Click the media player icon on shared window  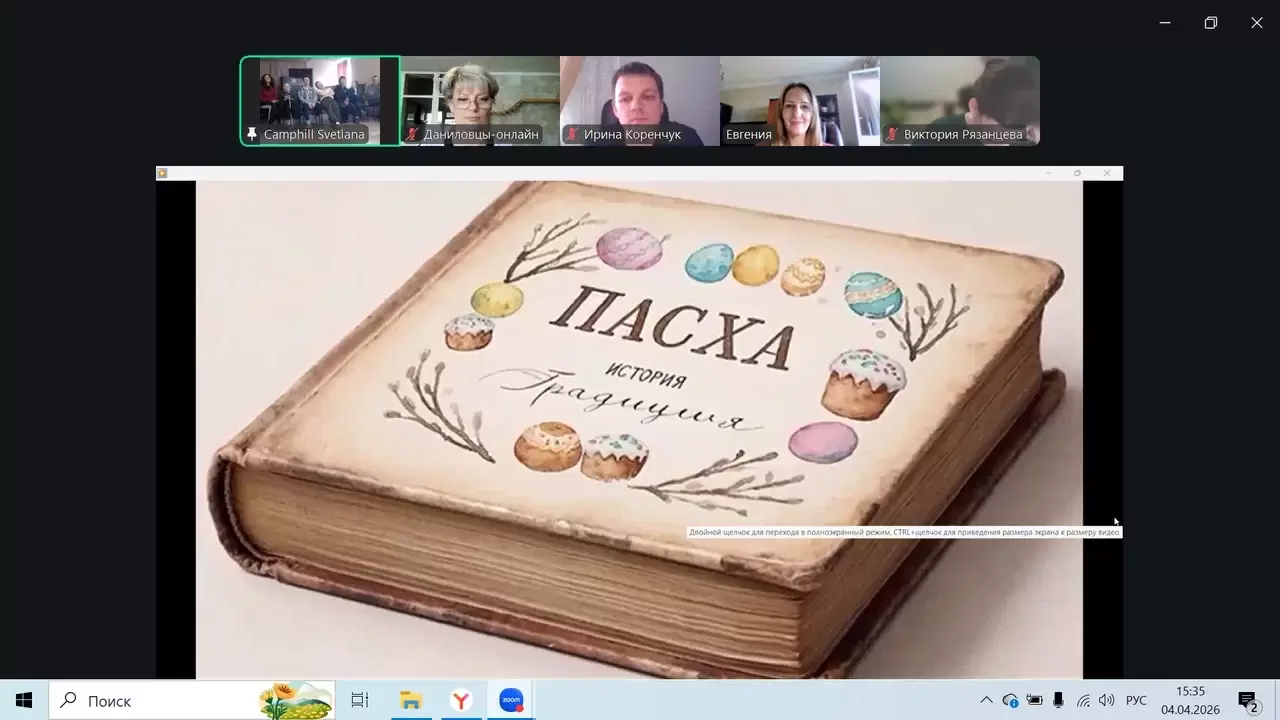(x=162, y=173)
